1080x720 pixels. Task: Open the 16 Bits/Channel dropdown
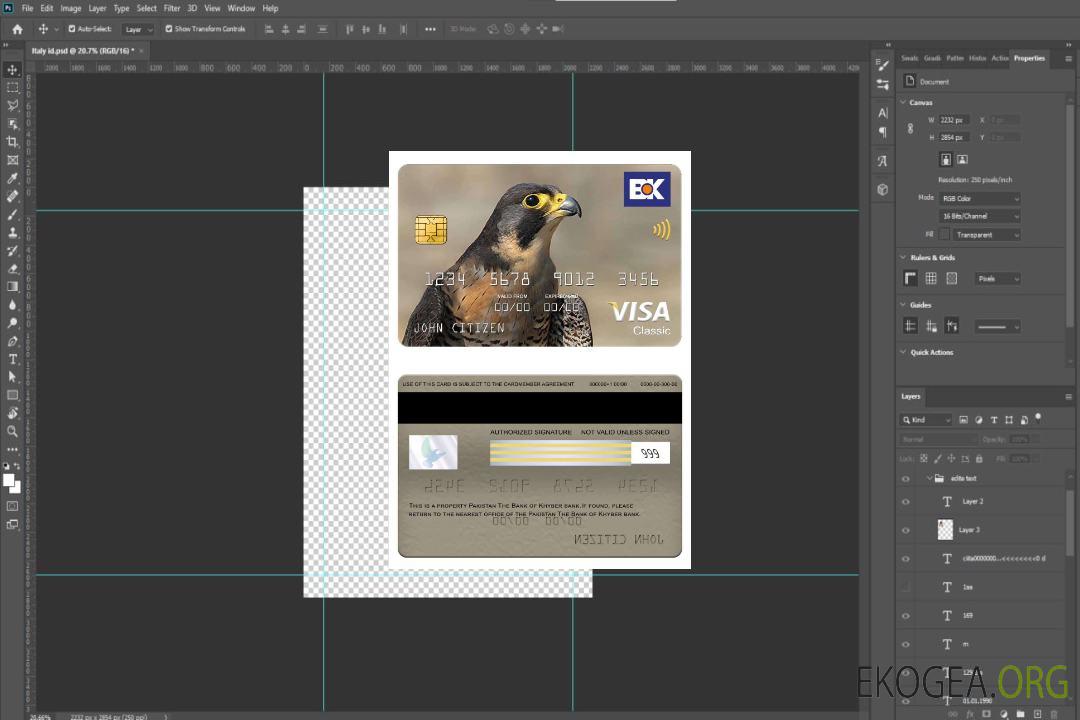[980, 216]
